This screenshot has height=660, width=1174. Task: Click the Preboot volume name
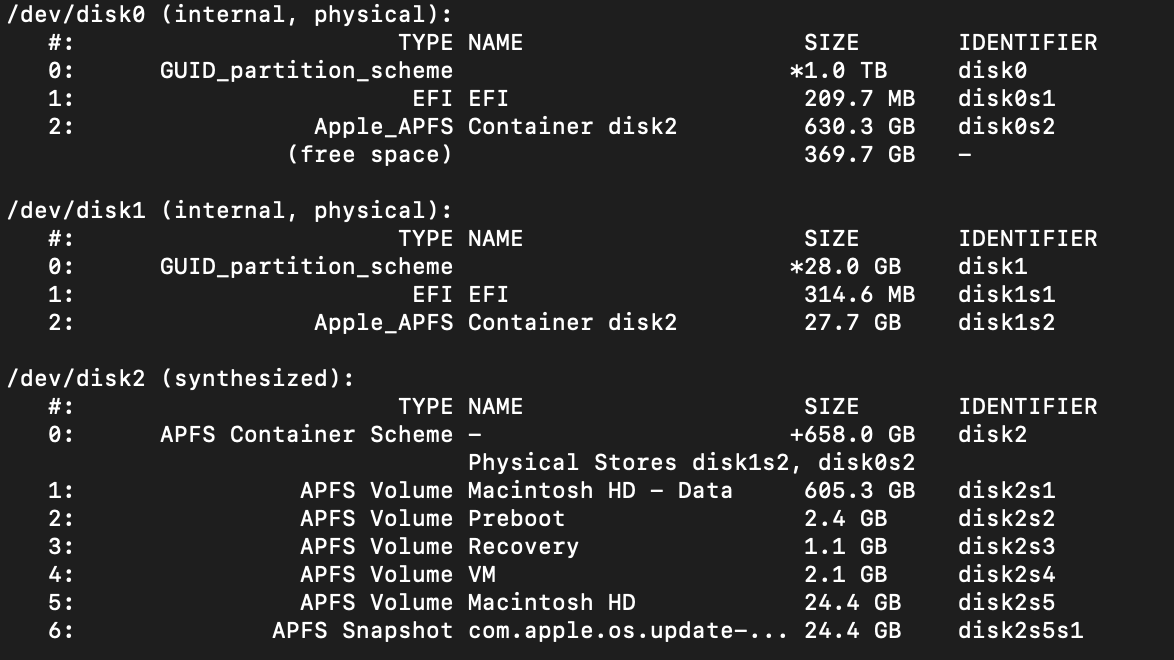[x=516, y=519]
